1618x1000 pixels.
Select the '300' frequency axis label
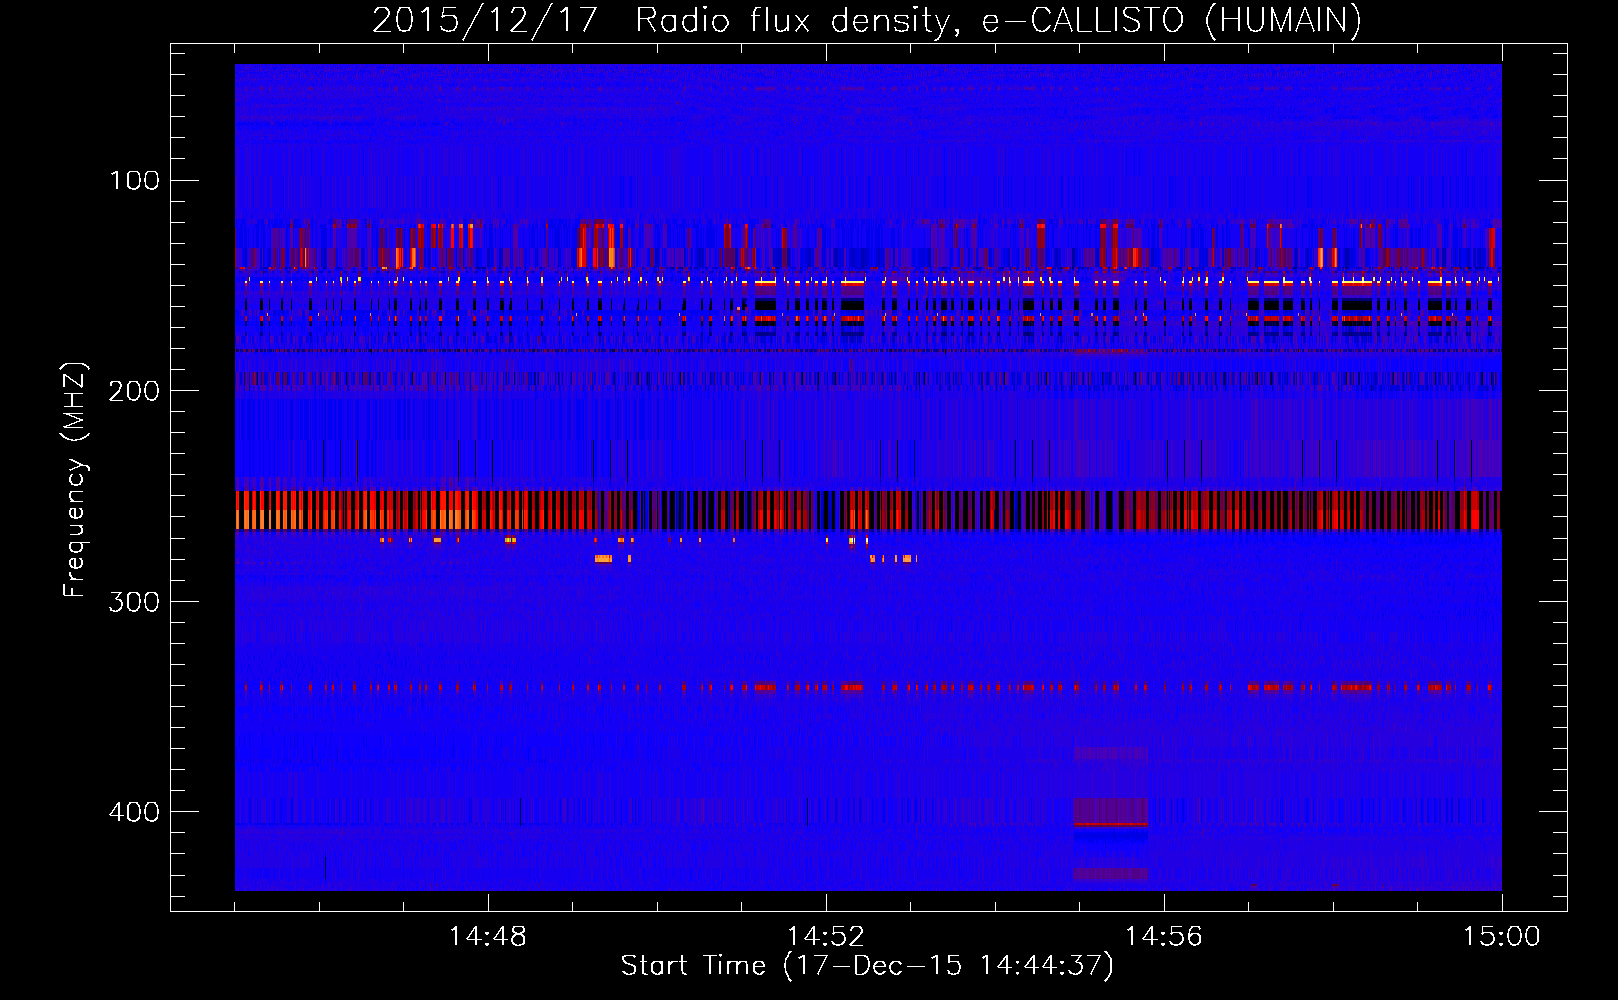point(135,601)
